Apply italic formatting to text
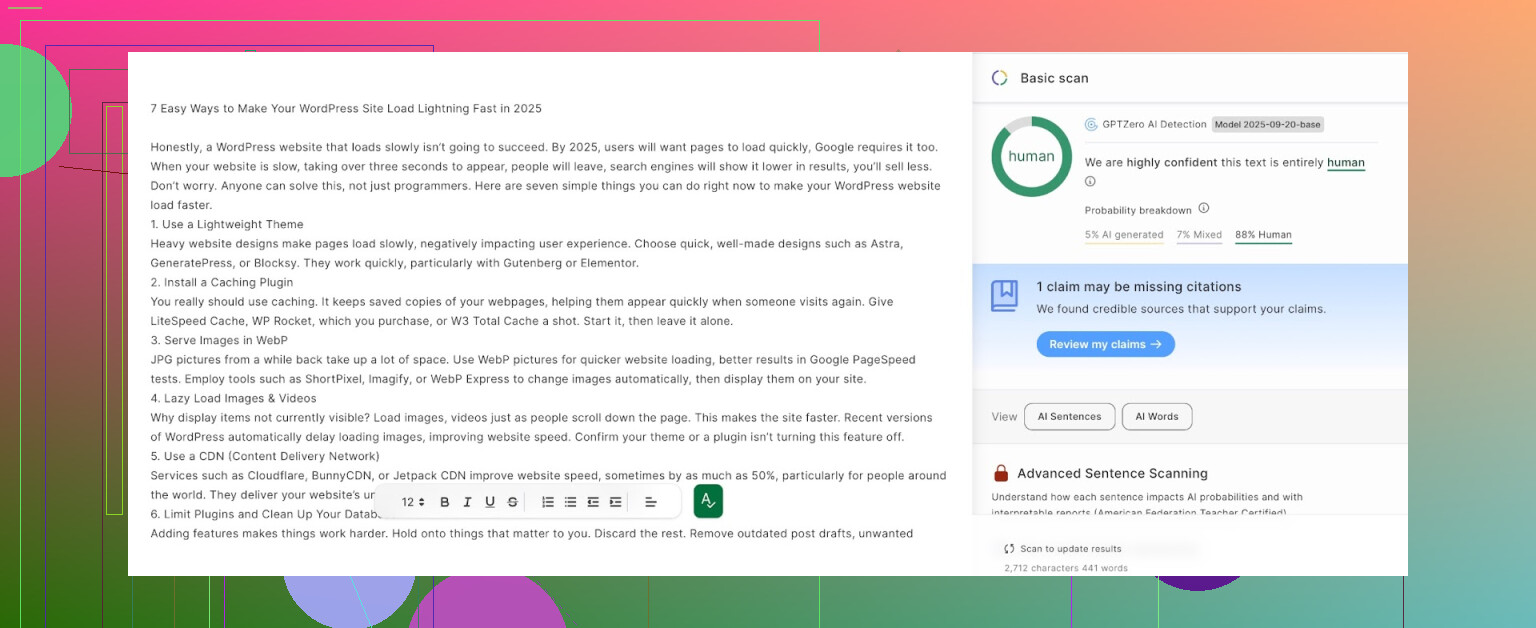1536x628 pixels. point(467,502)
